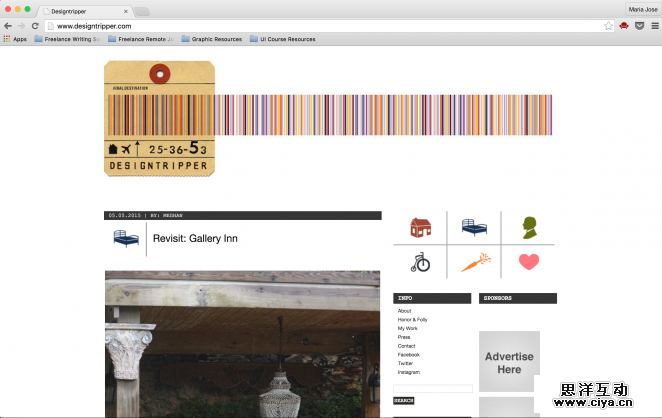
Task: Click the SPONSORS section header
Action: [518, 298]
